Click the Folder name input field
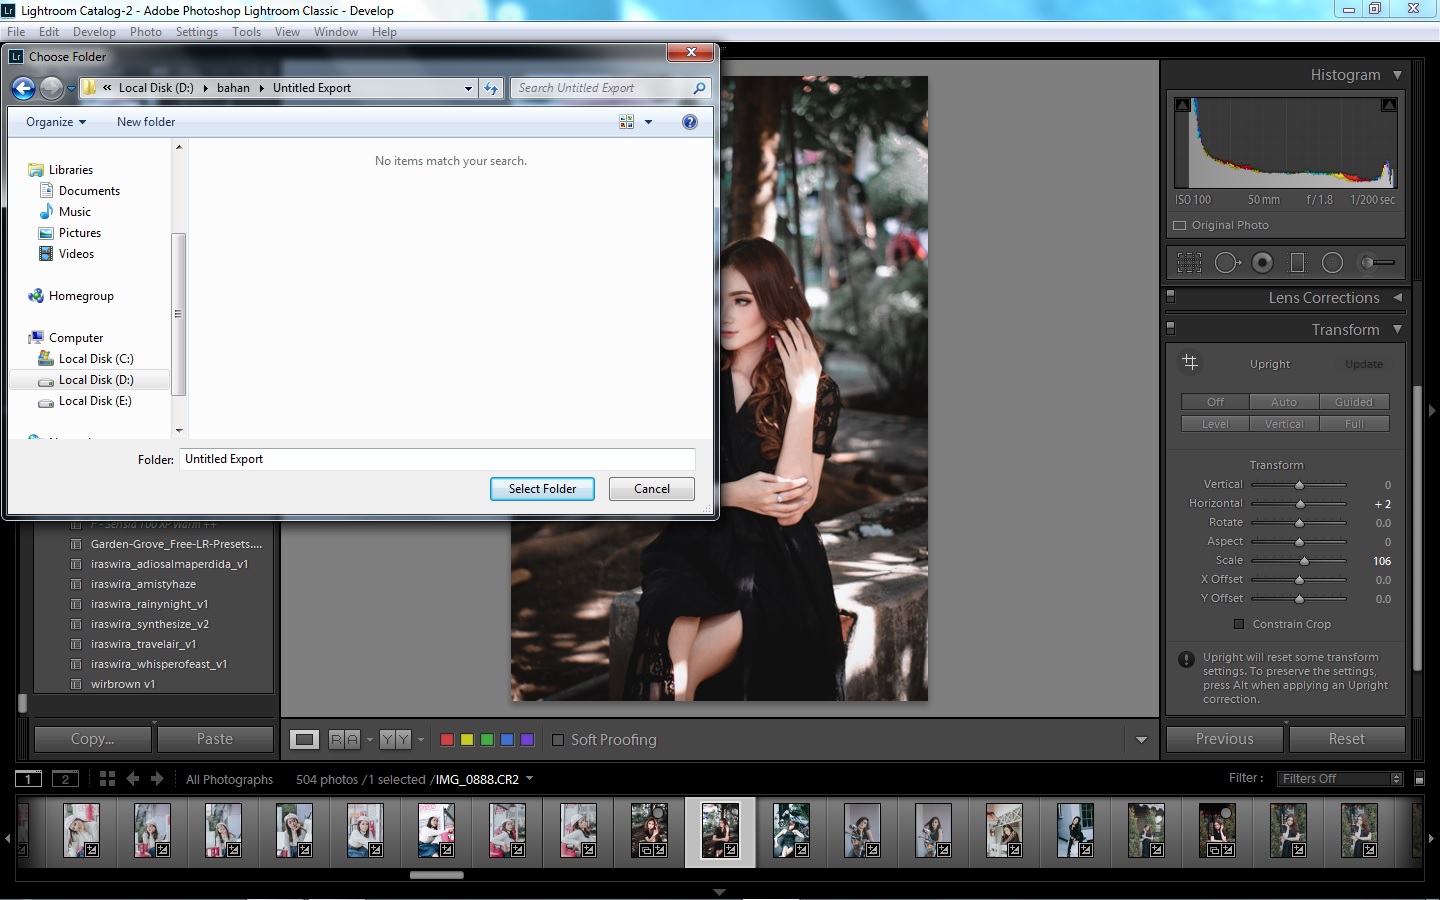The image size is (1440, 900). pyautogui.click(x=437, y=459)
